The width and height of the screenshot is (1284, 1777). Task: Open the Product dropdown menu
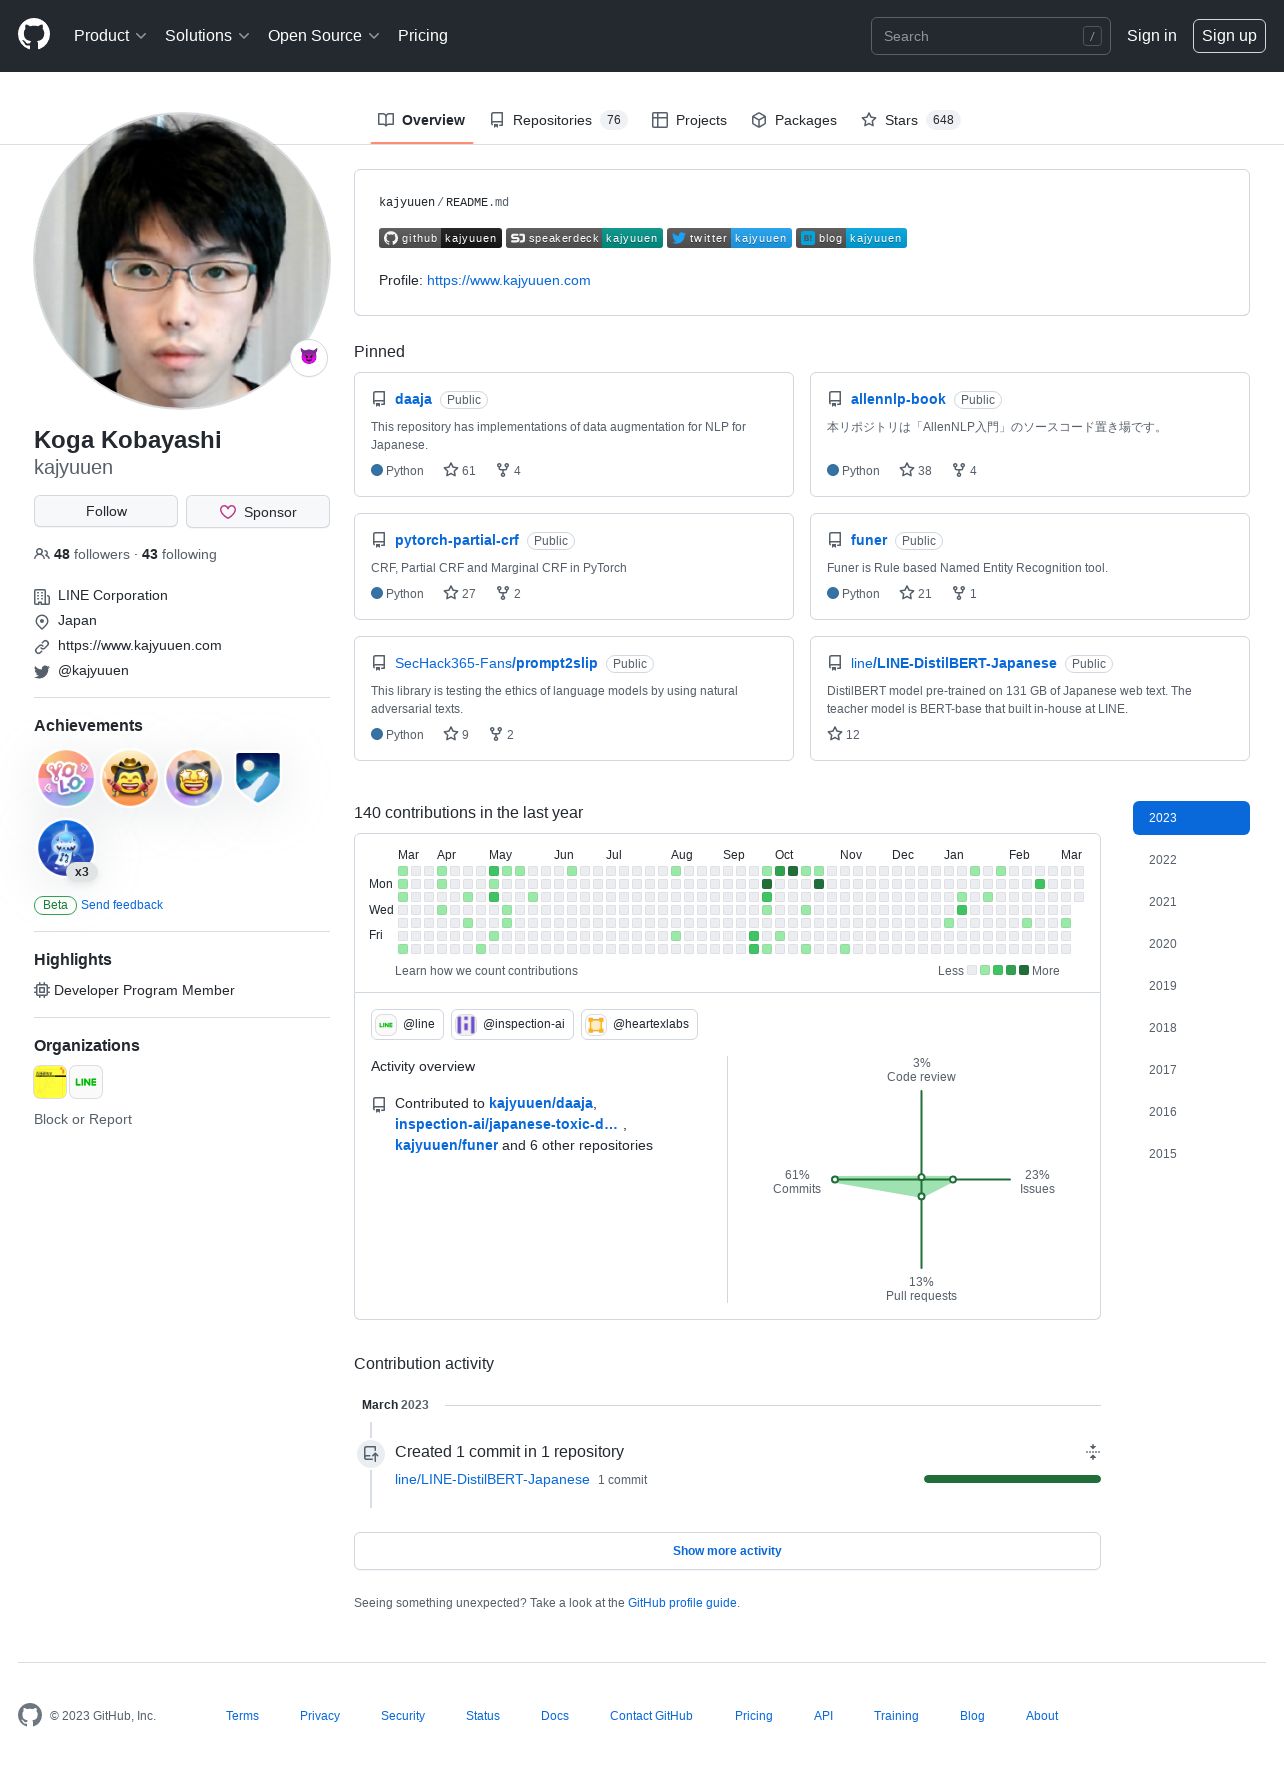110,36
